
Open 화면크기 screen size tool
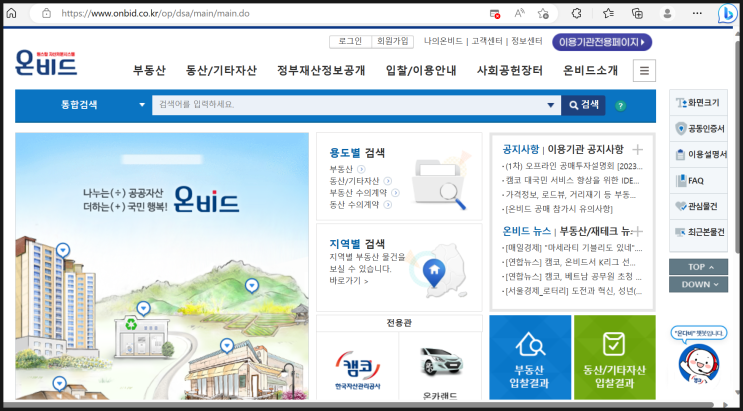point(698,102)
